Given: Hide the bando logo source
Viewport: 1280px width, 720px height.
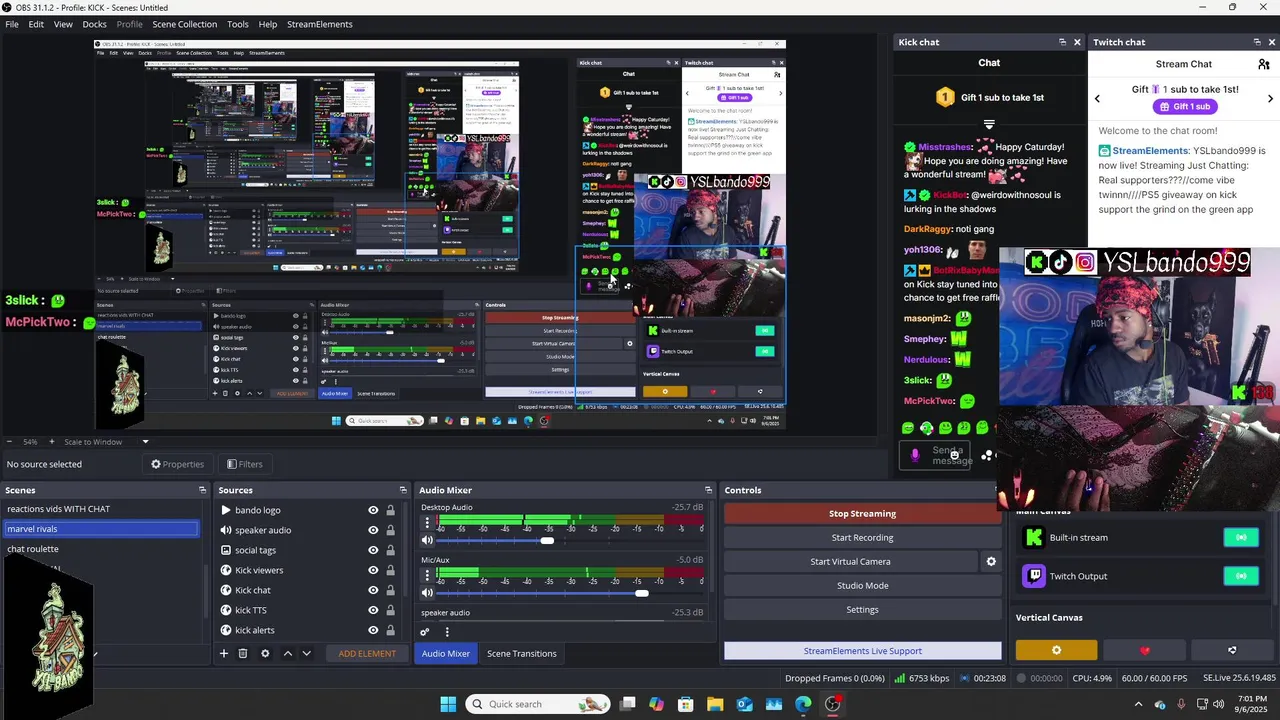Looking at the screenshot, I should tap(373, 510).
